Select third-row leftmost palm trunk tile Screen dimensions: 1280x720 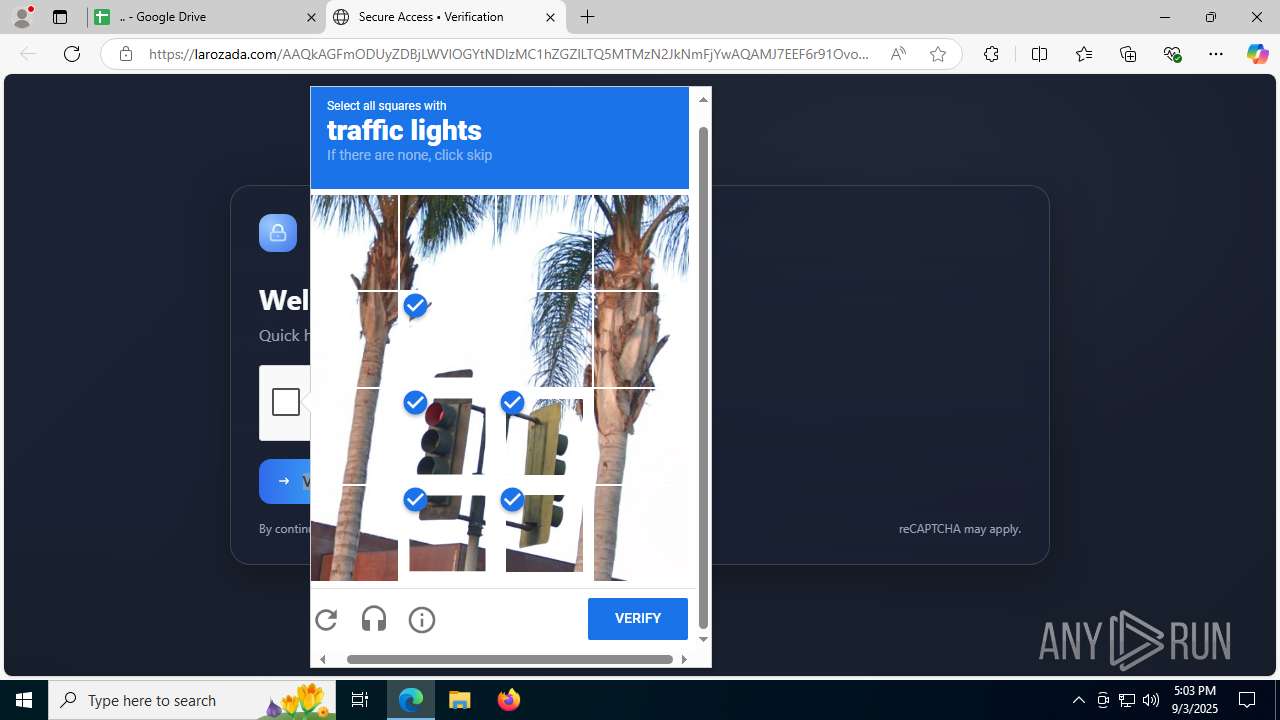(x=354, y=436)
